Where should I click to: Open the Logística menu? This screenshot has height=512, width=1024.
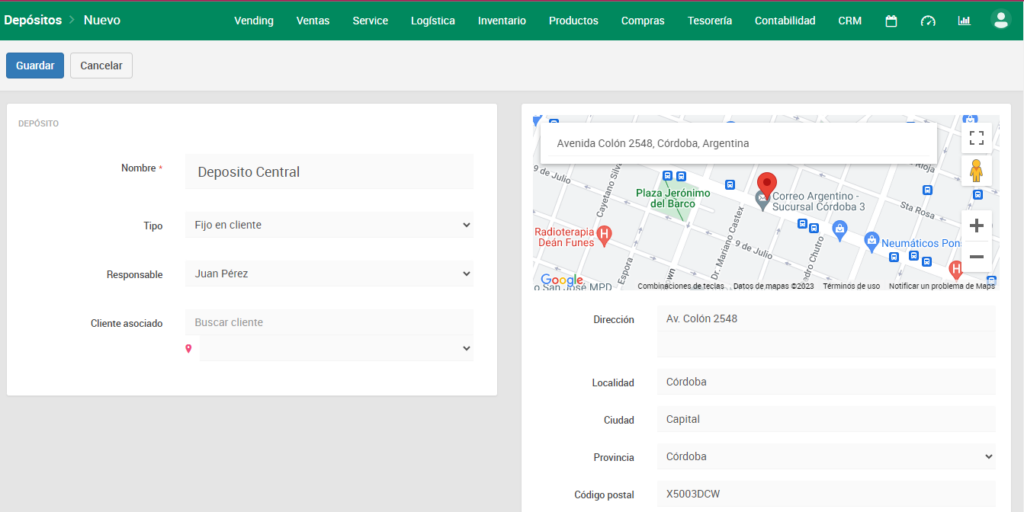pyautogui.click(x=433, y=21)
